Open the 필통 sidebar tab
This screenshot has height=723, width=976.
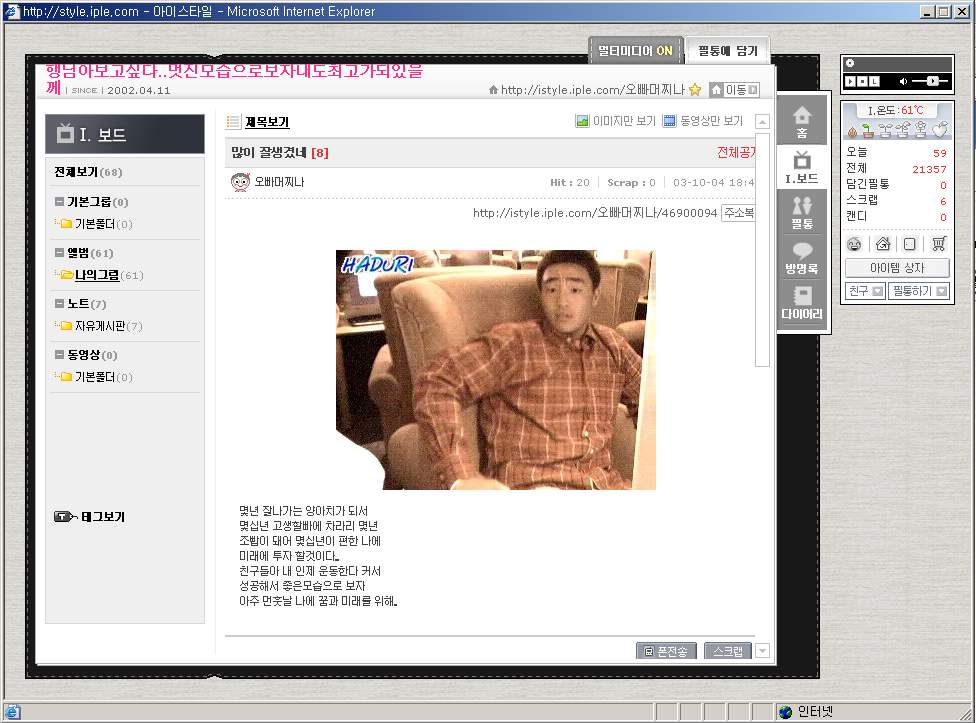coord(802,212)
